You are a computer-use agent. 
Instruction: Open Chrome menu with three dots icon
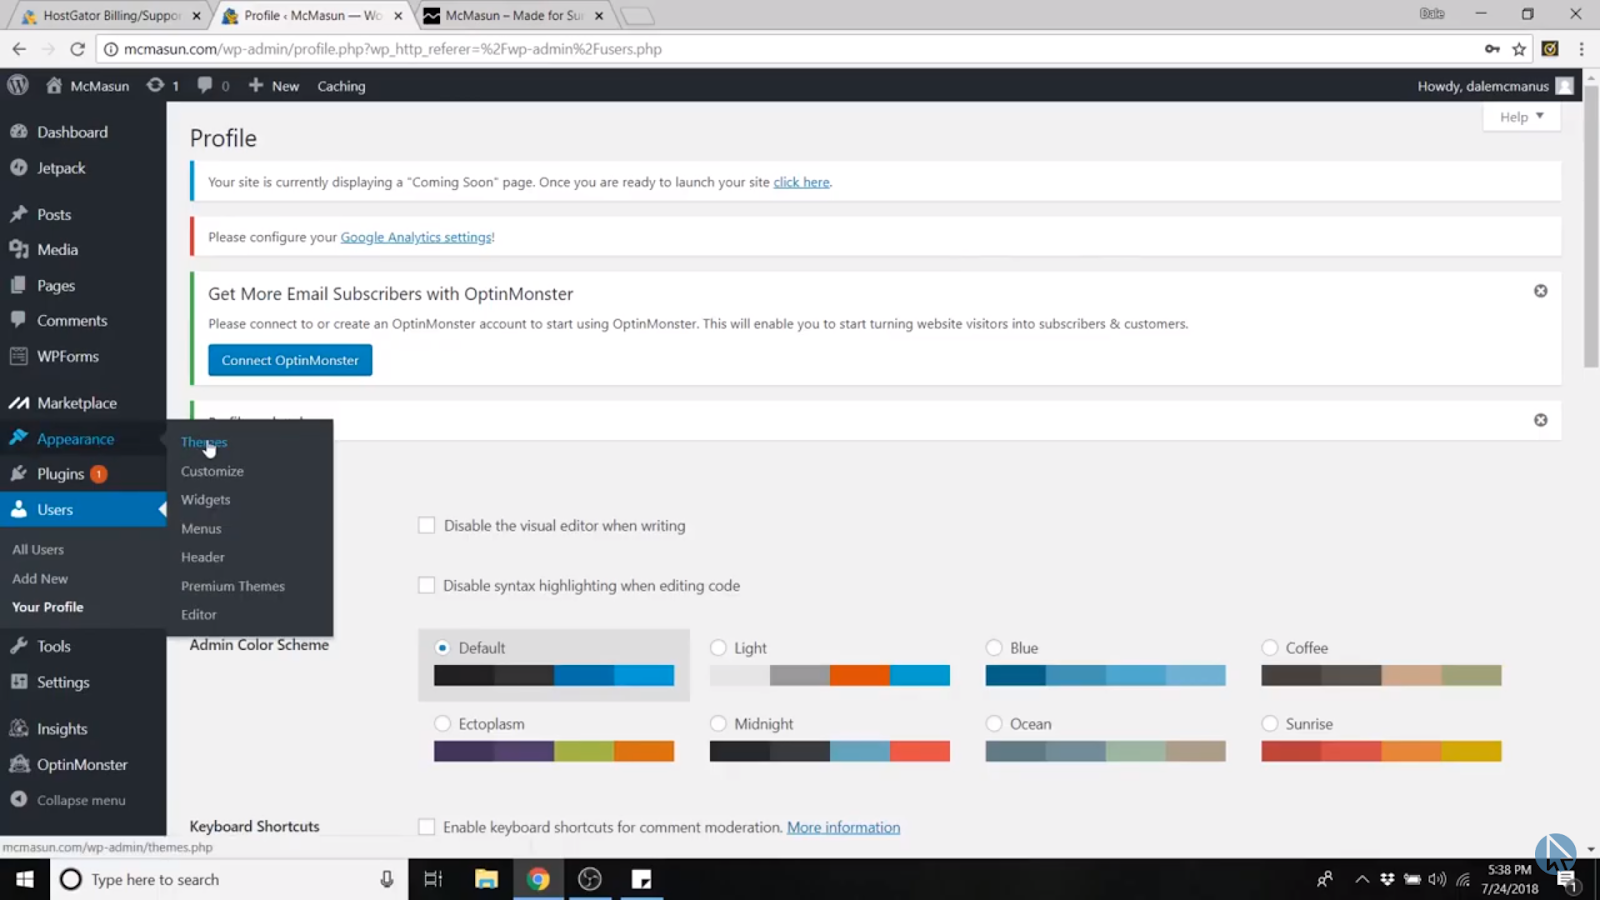pyautogui.click(x=1581, y=49)
